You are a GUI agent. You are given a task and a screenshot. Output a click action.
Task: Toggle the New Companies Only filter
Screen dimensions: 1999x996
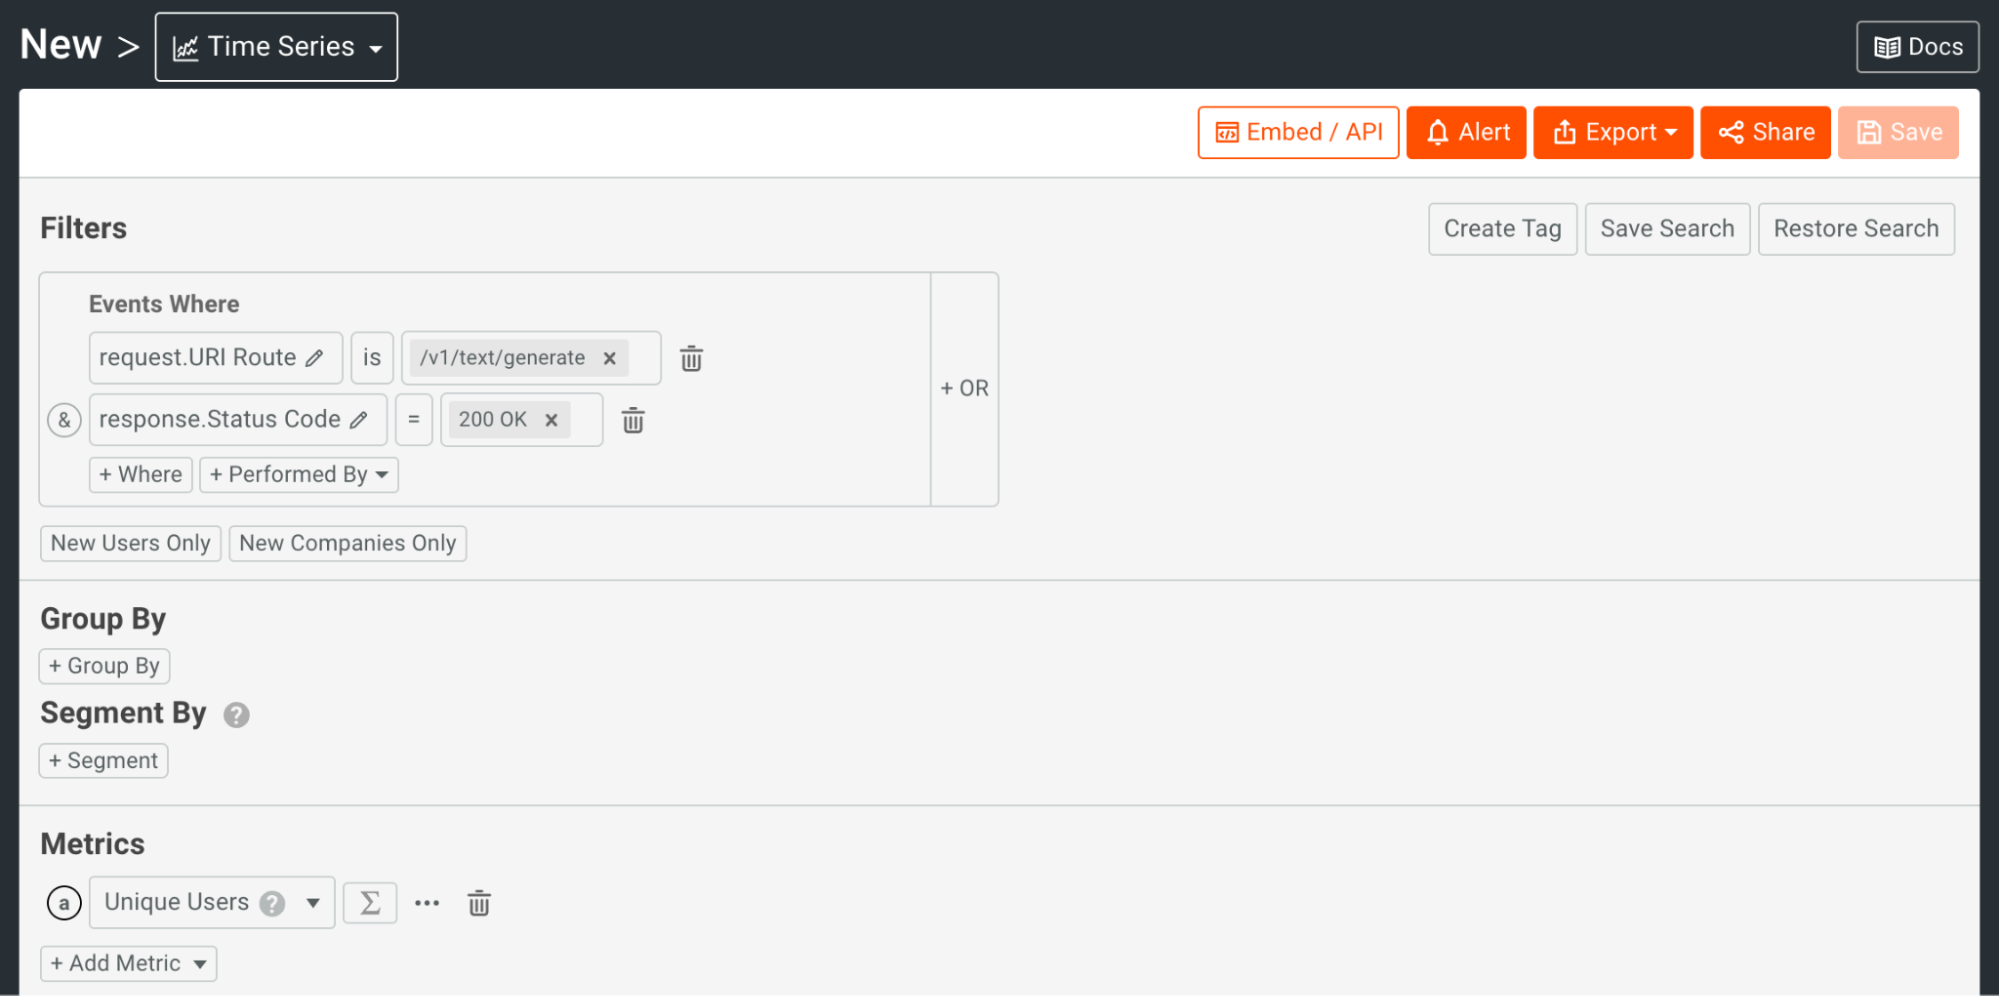click(347, 543)
